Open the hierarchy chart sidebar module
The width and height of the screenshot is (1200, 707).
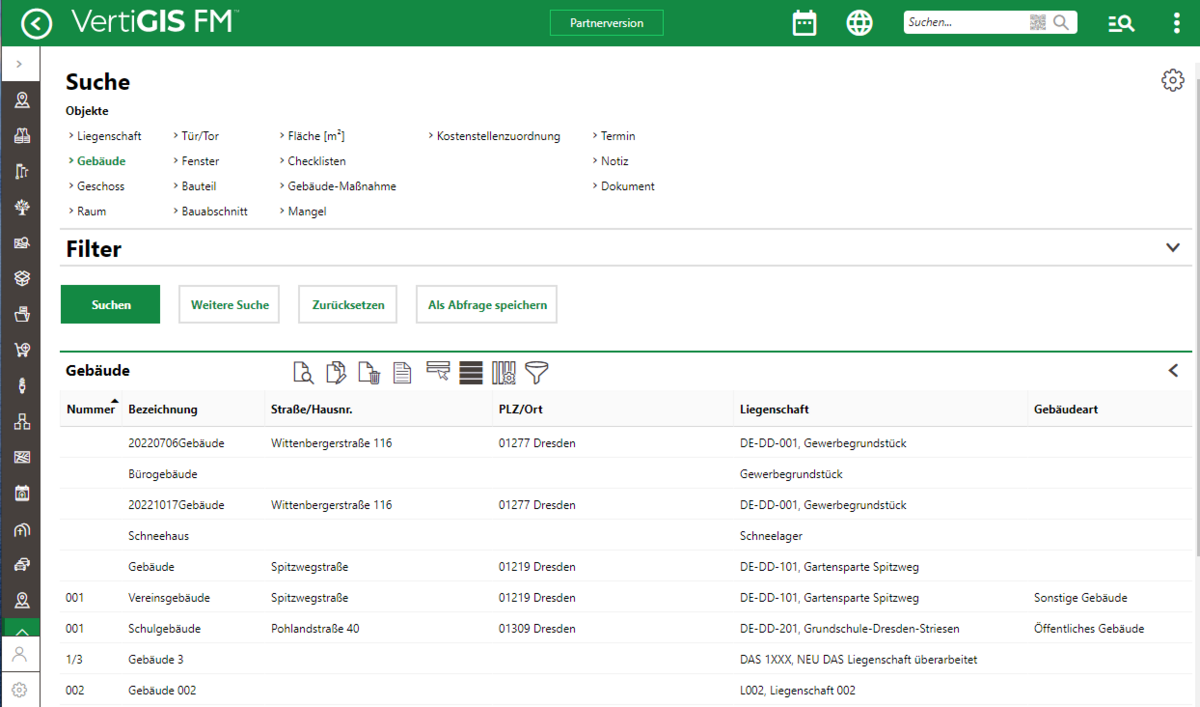tap(21, 421)
